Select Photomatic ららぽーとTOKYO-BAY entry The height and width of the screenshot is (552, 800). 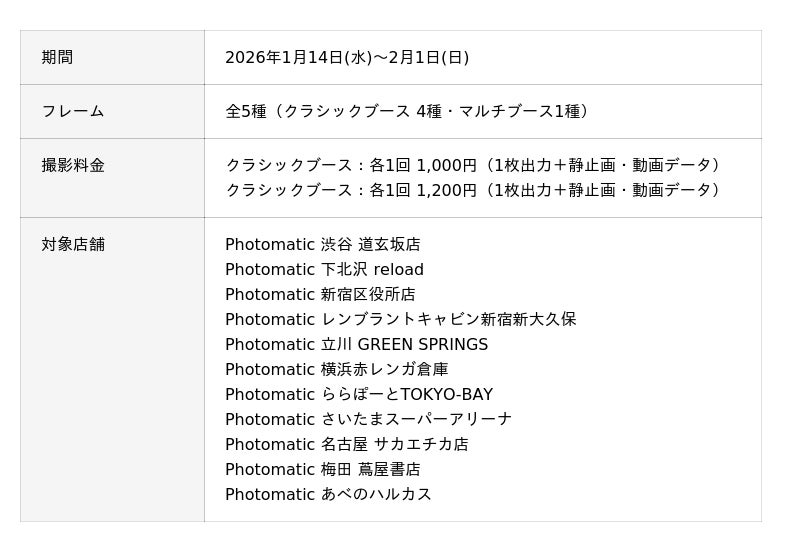coord(358,395)
